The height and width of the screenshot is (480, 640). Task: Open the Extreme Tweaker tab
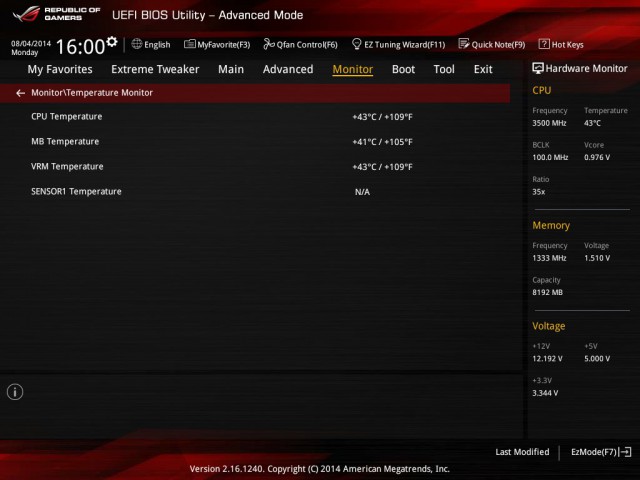coord(155,69)
